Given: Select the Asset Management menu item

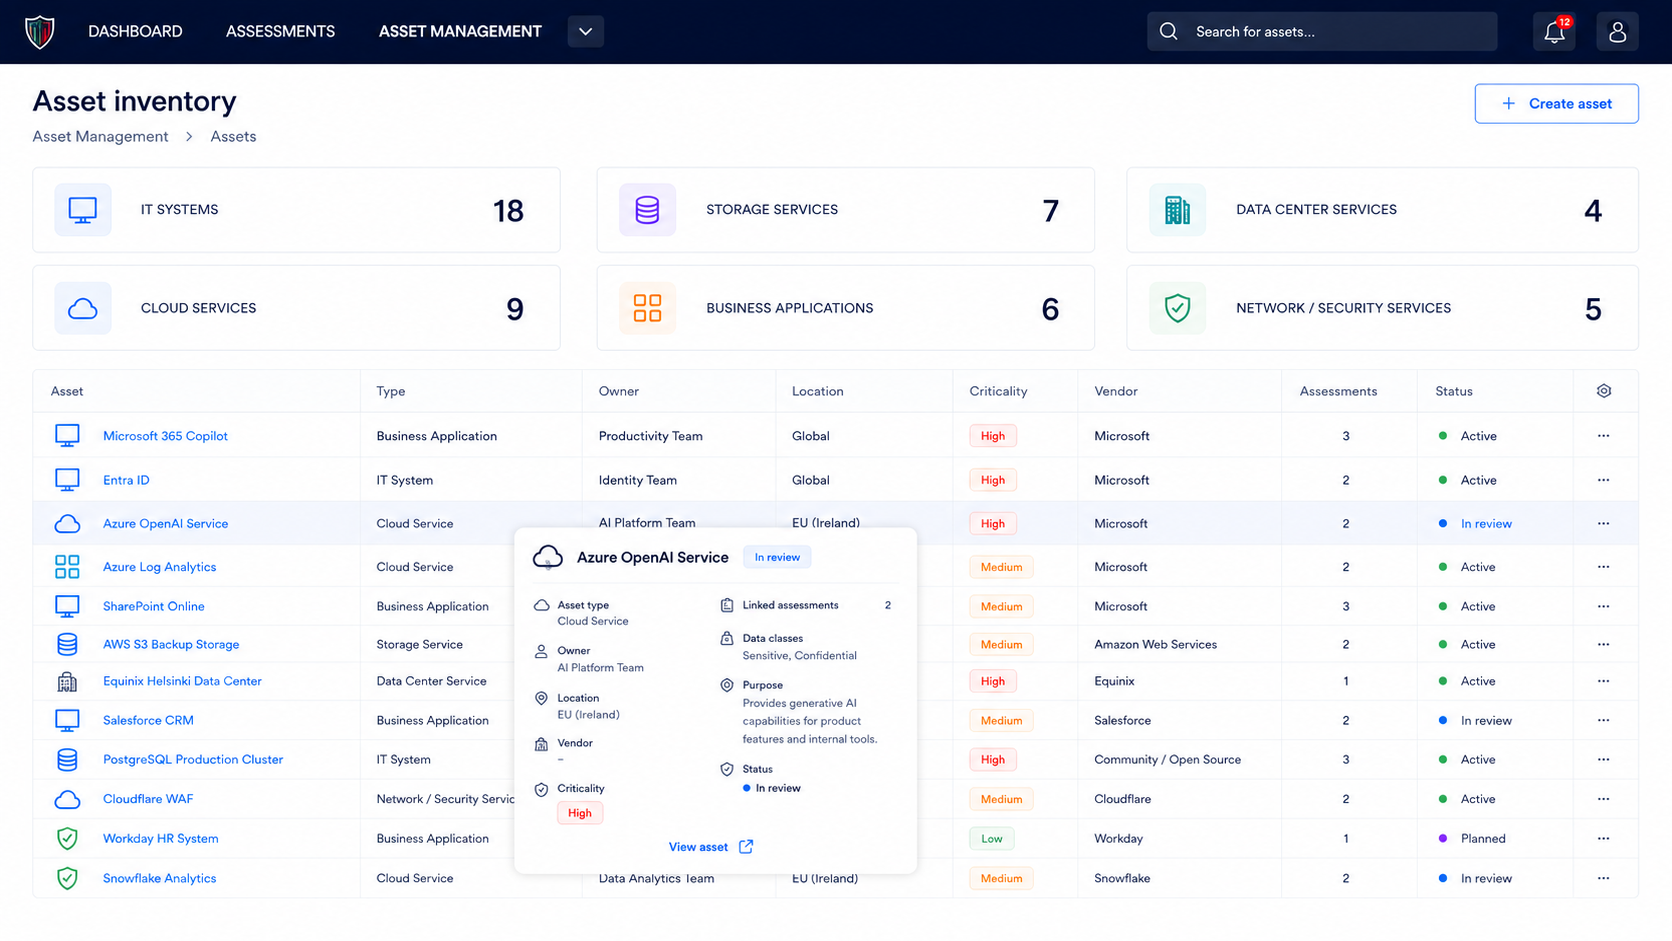Looking at the screenshot, I should 460,32.
